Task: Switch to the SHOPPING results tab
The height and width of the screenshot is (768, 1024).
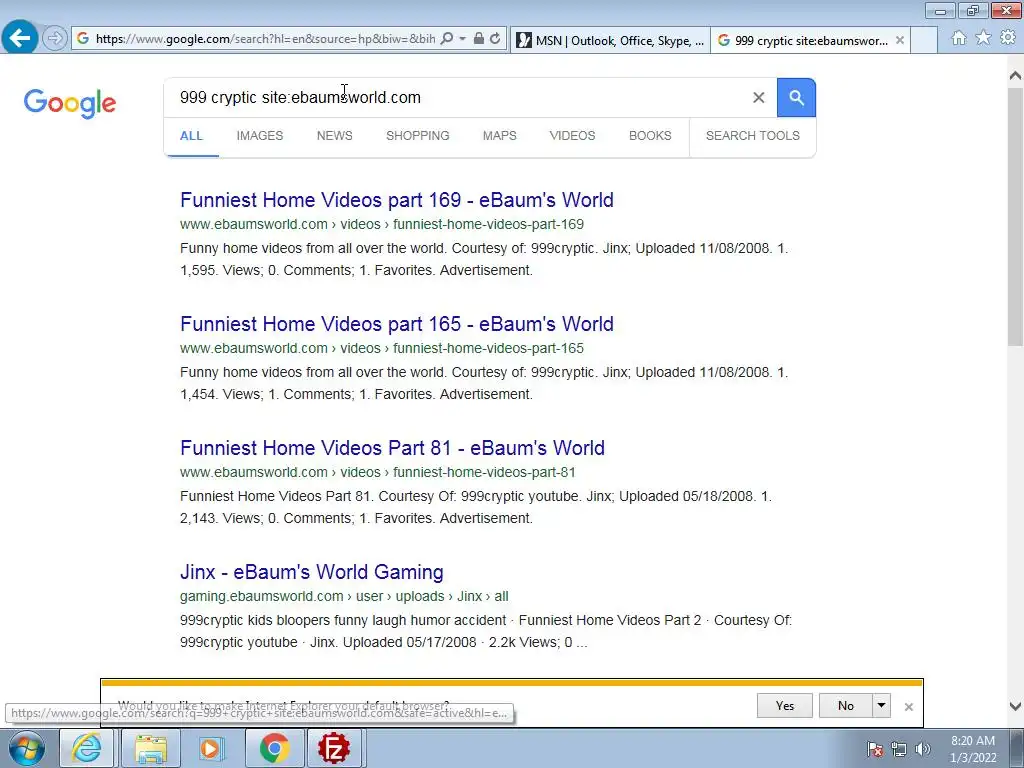Action: [417, 136]
